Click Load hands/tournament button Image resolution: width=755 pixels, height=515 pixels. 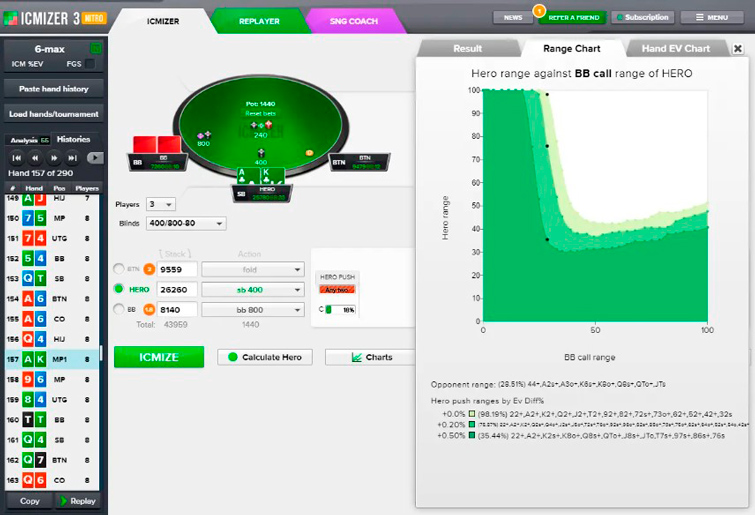pyautogui.click(x=53, y=114)
